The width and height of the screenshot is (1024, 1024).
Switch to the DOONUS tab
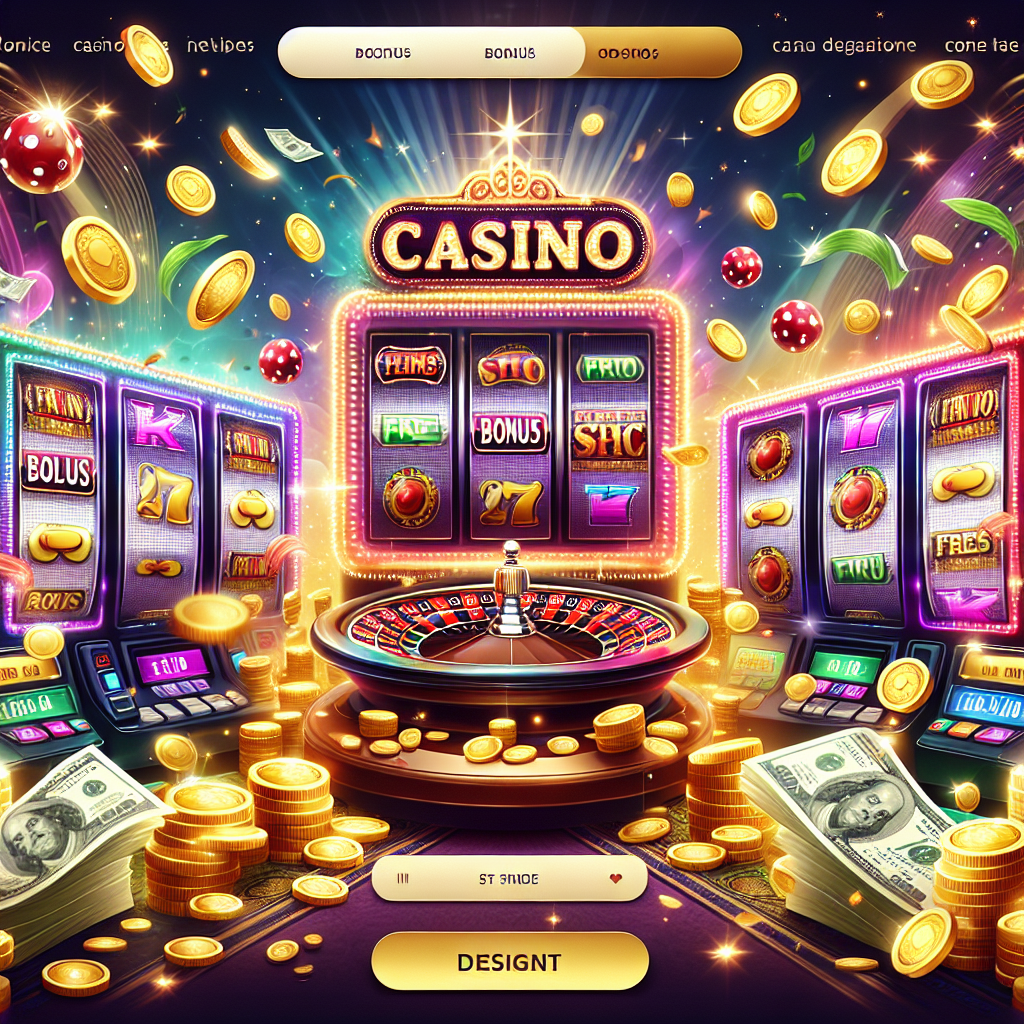[383, 53]
